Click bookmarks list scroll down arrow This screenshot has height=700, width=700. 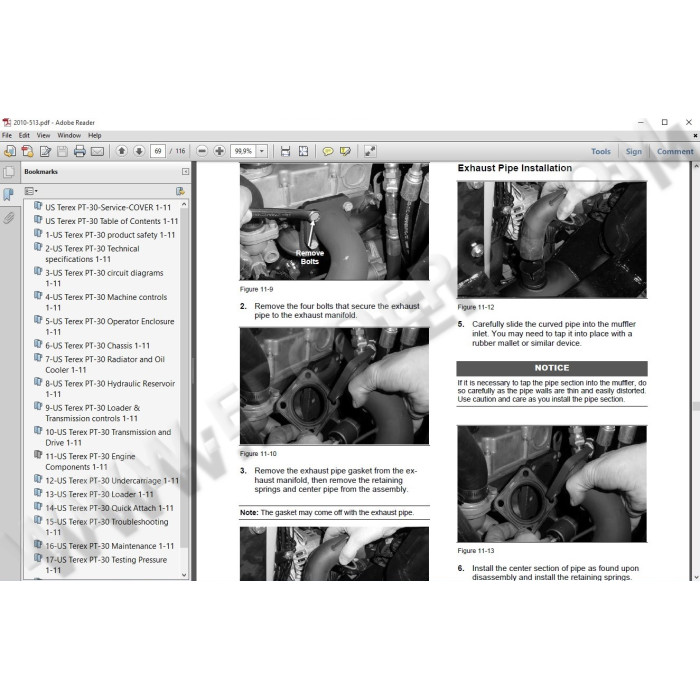tap(184, 575)
